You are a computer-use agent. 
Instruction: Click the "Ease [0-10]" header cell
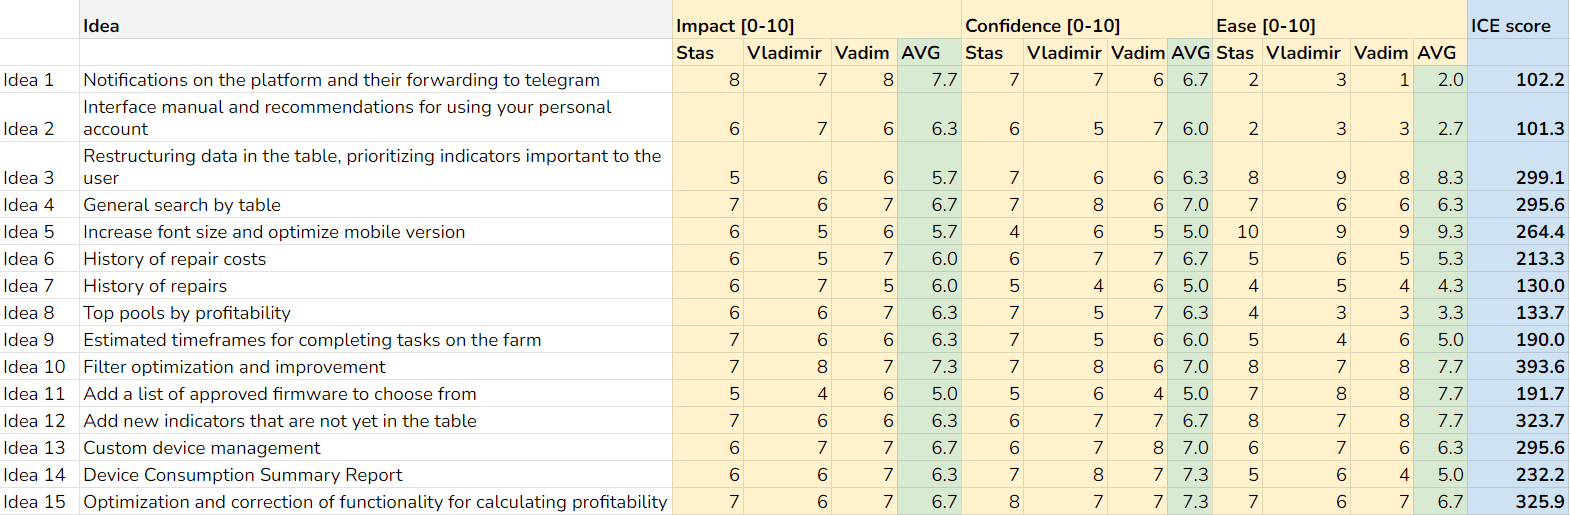[x=1265, y=26]
